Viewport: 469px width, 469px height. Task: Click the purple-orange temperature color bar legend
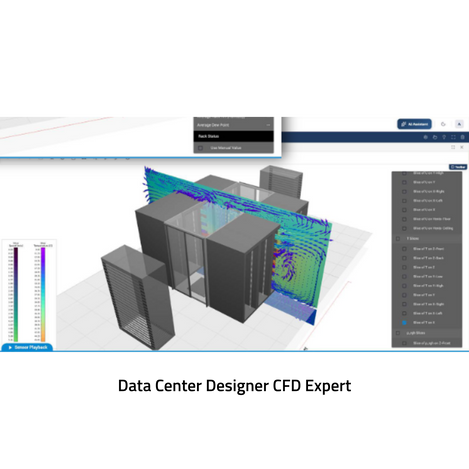(43, 294)
